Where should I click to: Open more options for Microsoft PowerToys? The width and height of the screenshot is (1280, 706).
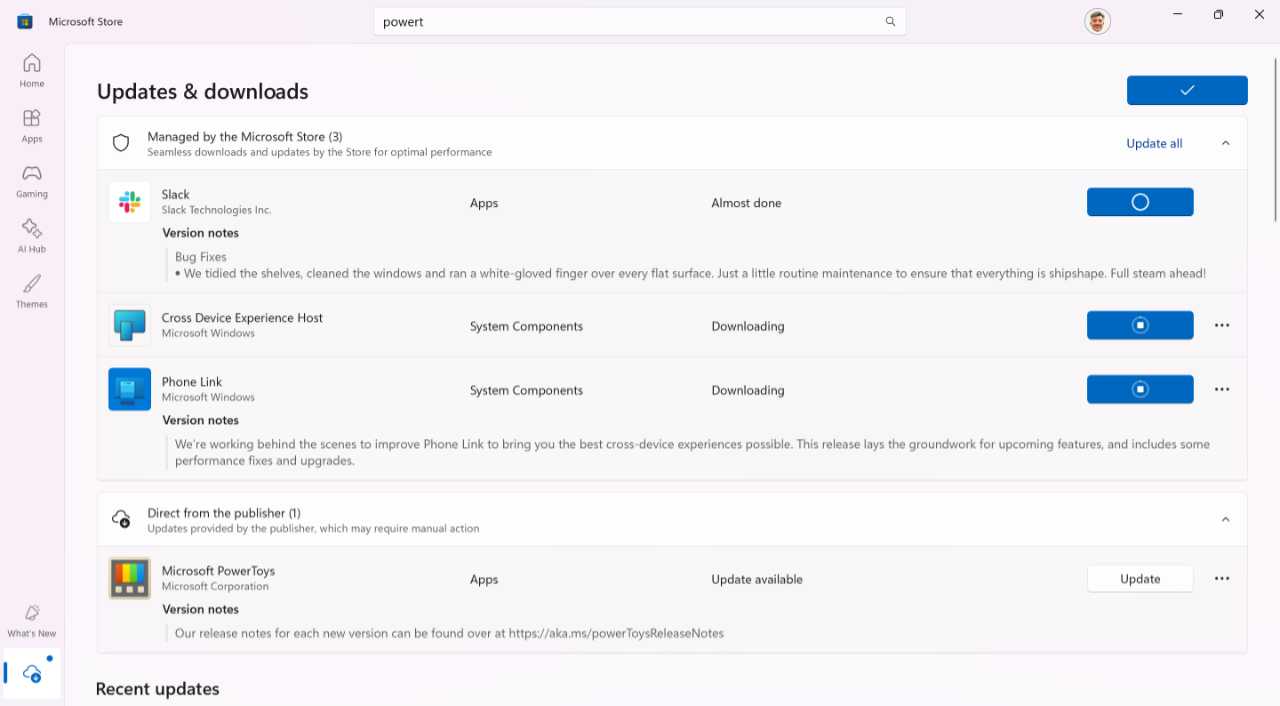click(x=1221, y=579)
